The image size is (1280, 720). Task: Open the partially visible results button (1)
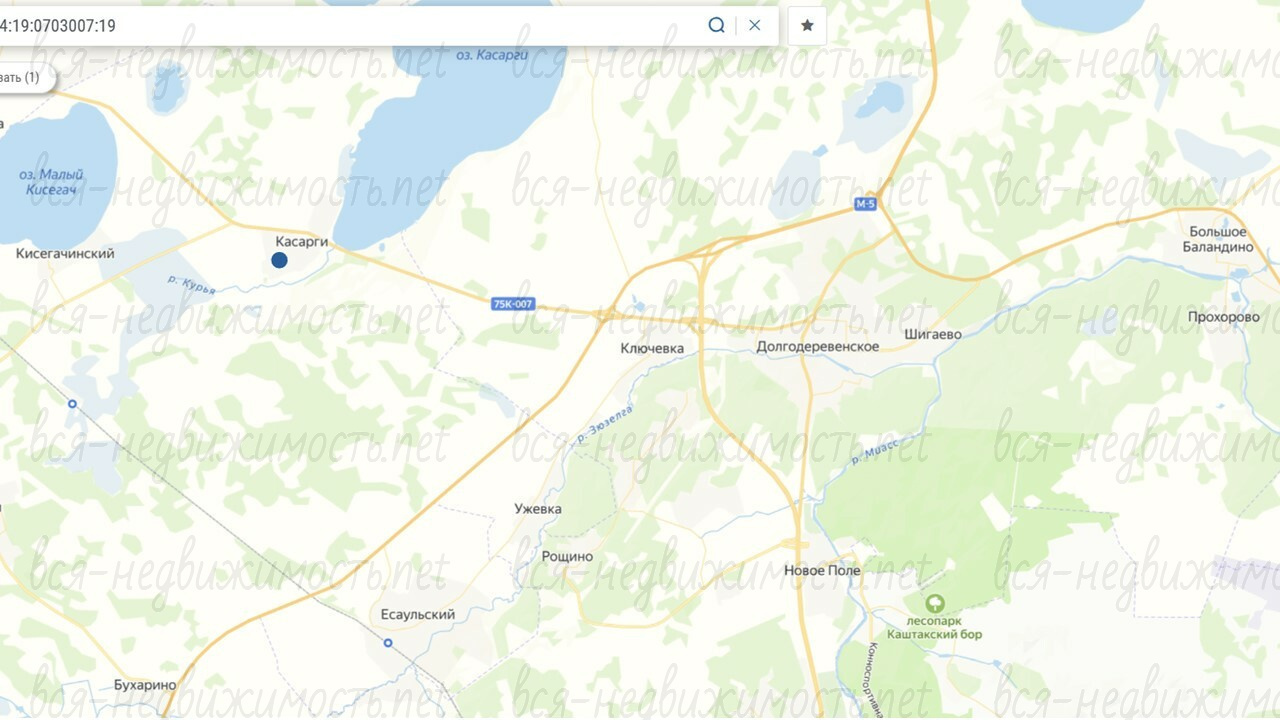coord(20,77)
